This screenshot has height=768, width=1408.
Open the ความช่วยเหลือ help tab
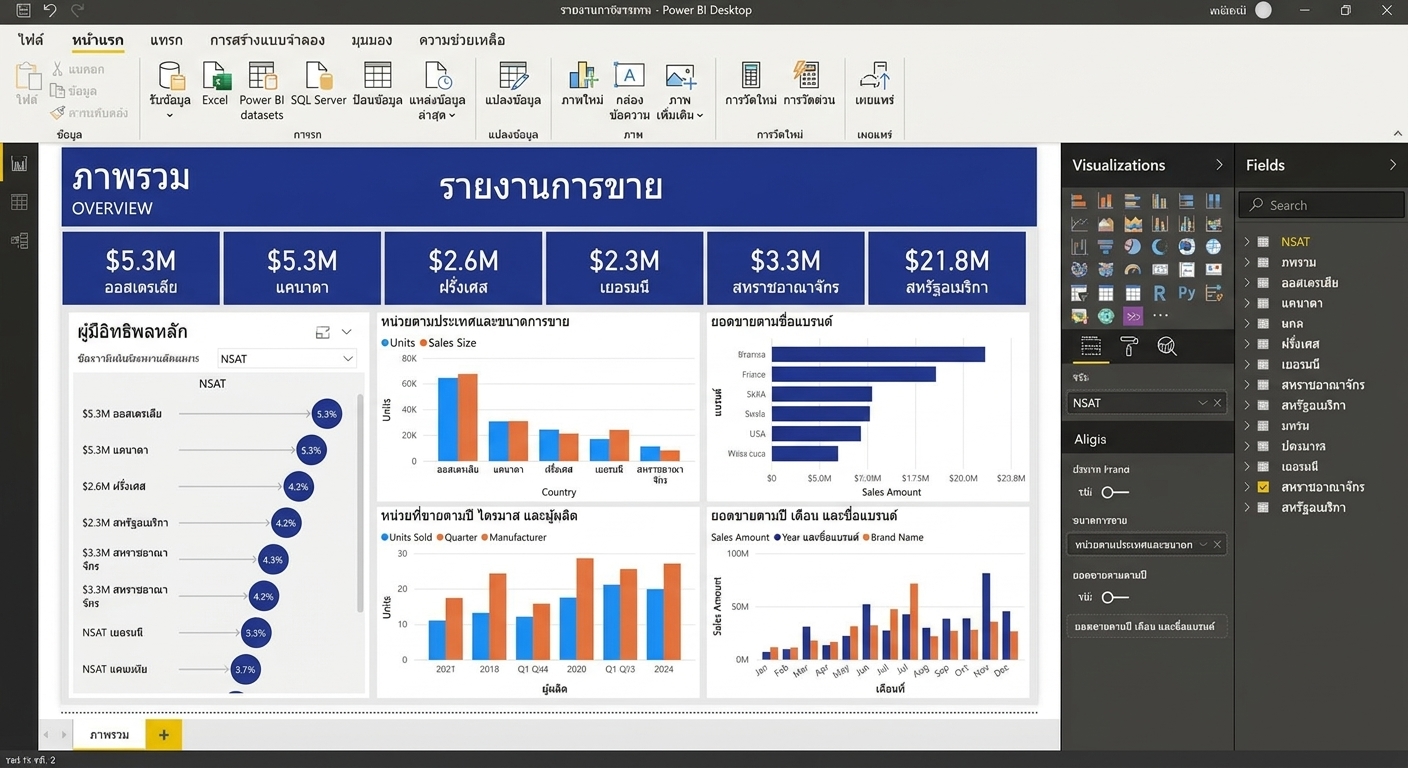tap(462, 41)
